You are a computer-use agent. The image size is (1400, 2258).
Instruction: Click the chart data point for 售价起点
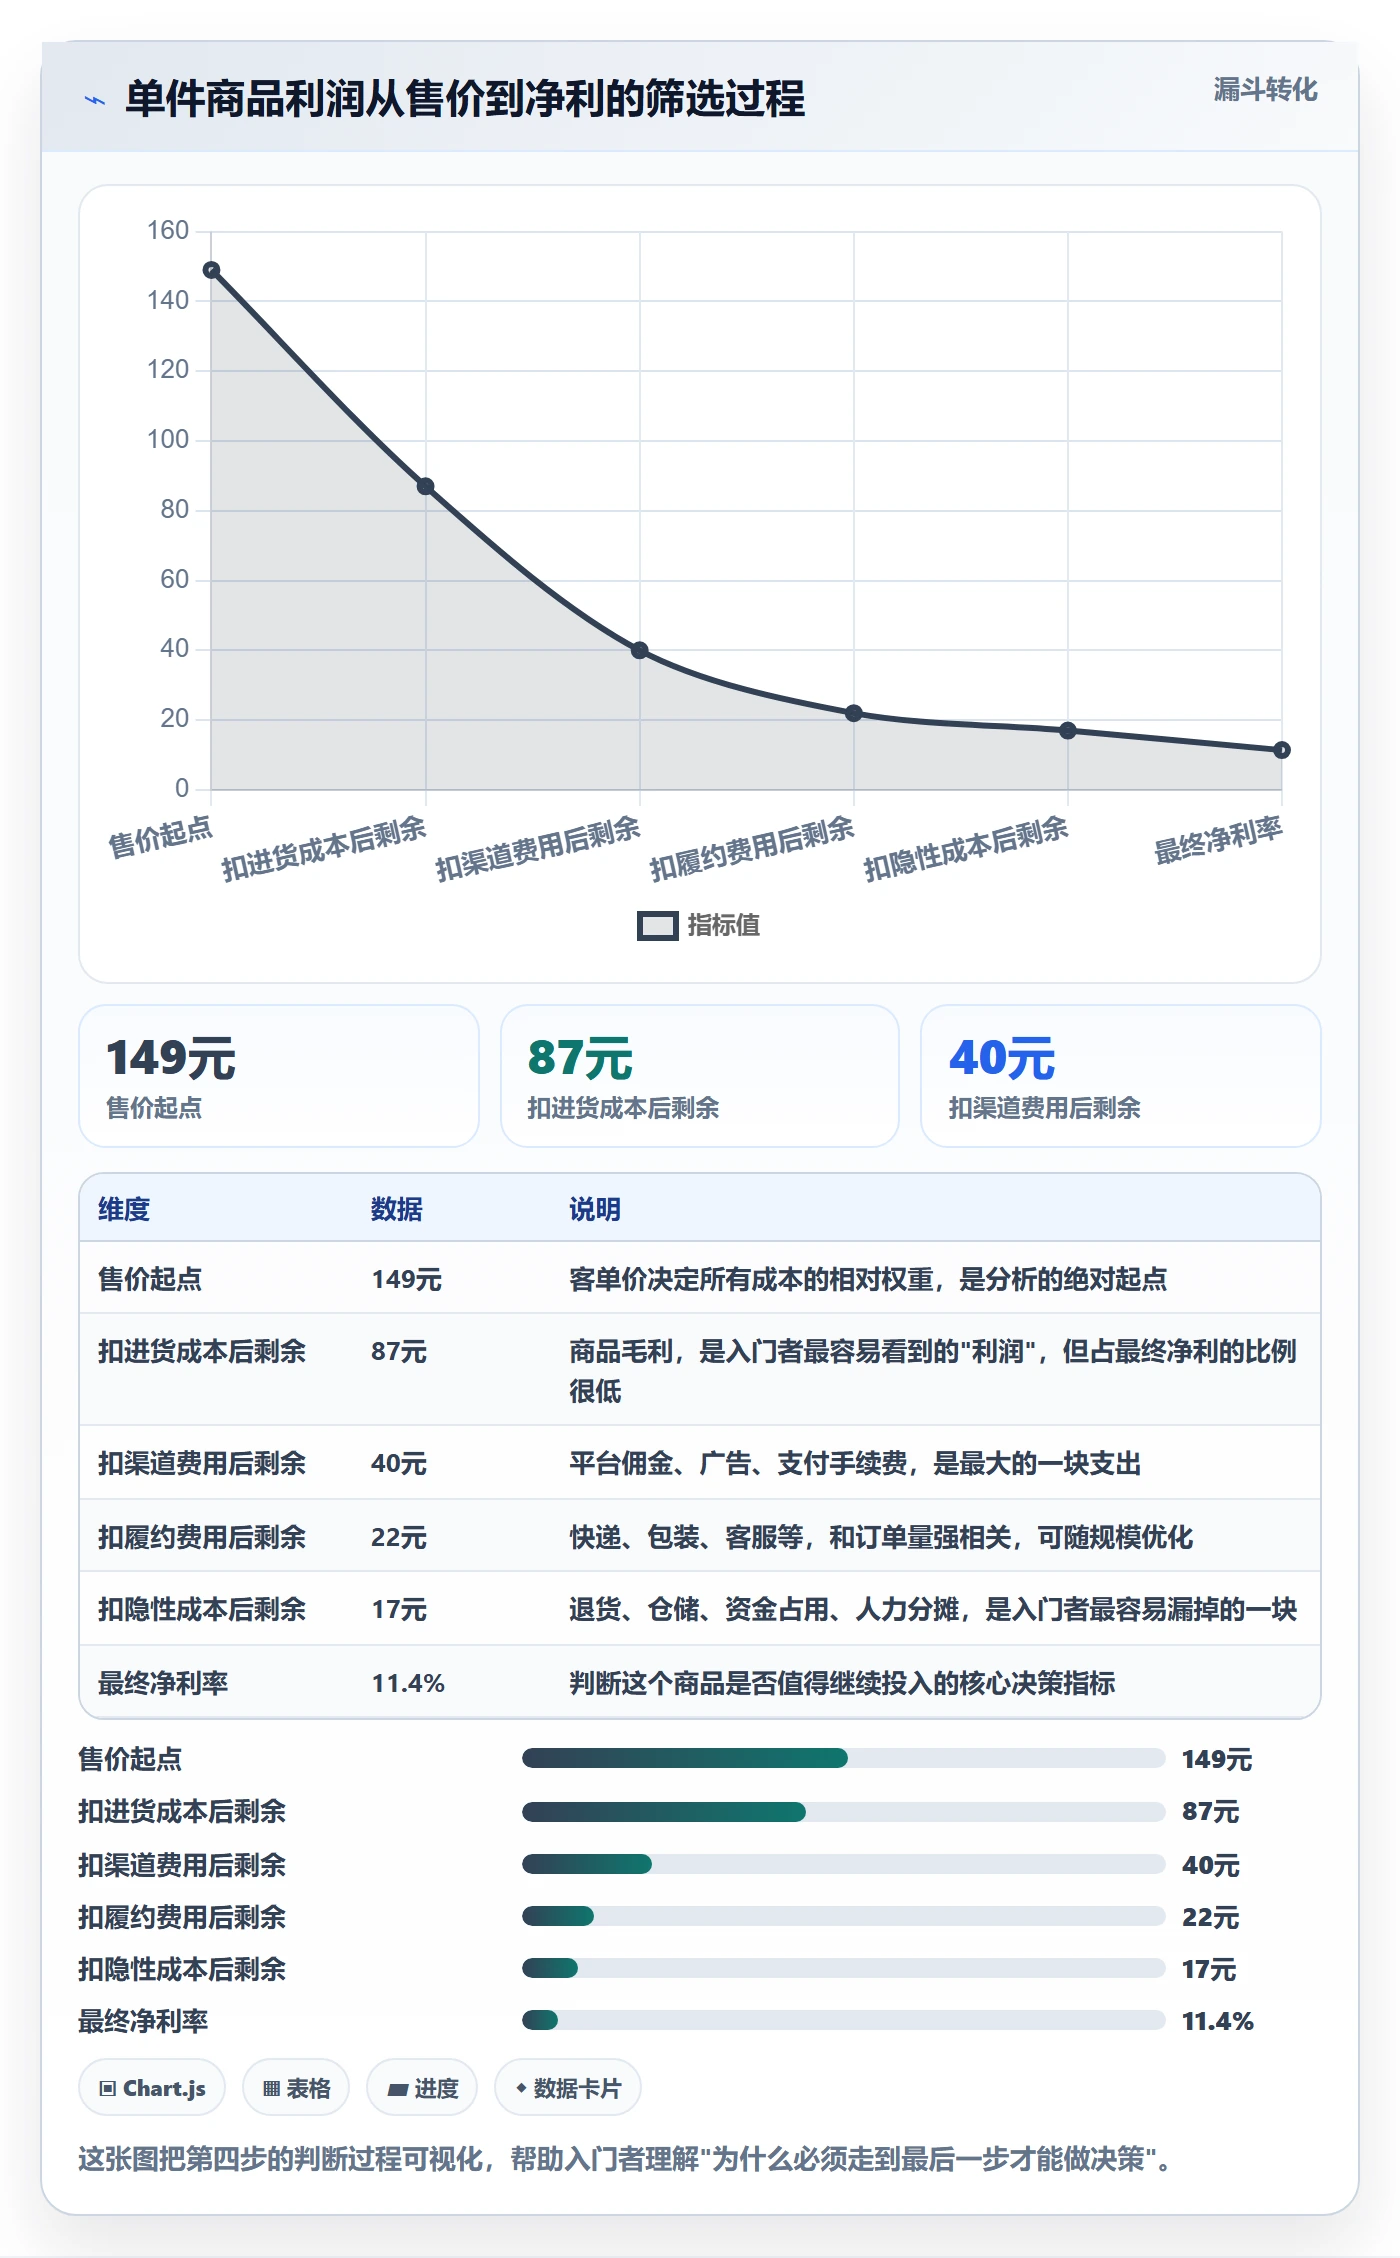211,270
